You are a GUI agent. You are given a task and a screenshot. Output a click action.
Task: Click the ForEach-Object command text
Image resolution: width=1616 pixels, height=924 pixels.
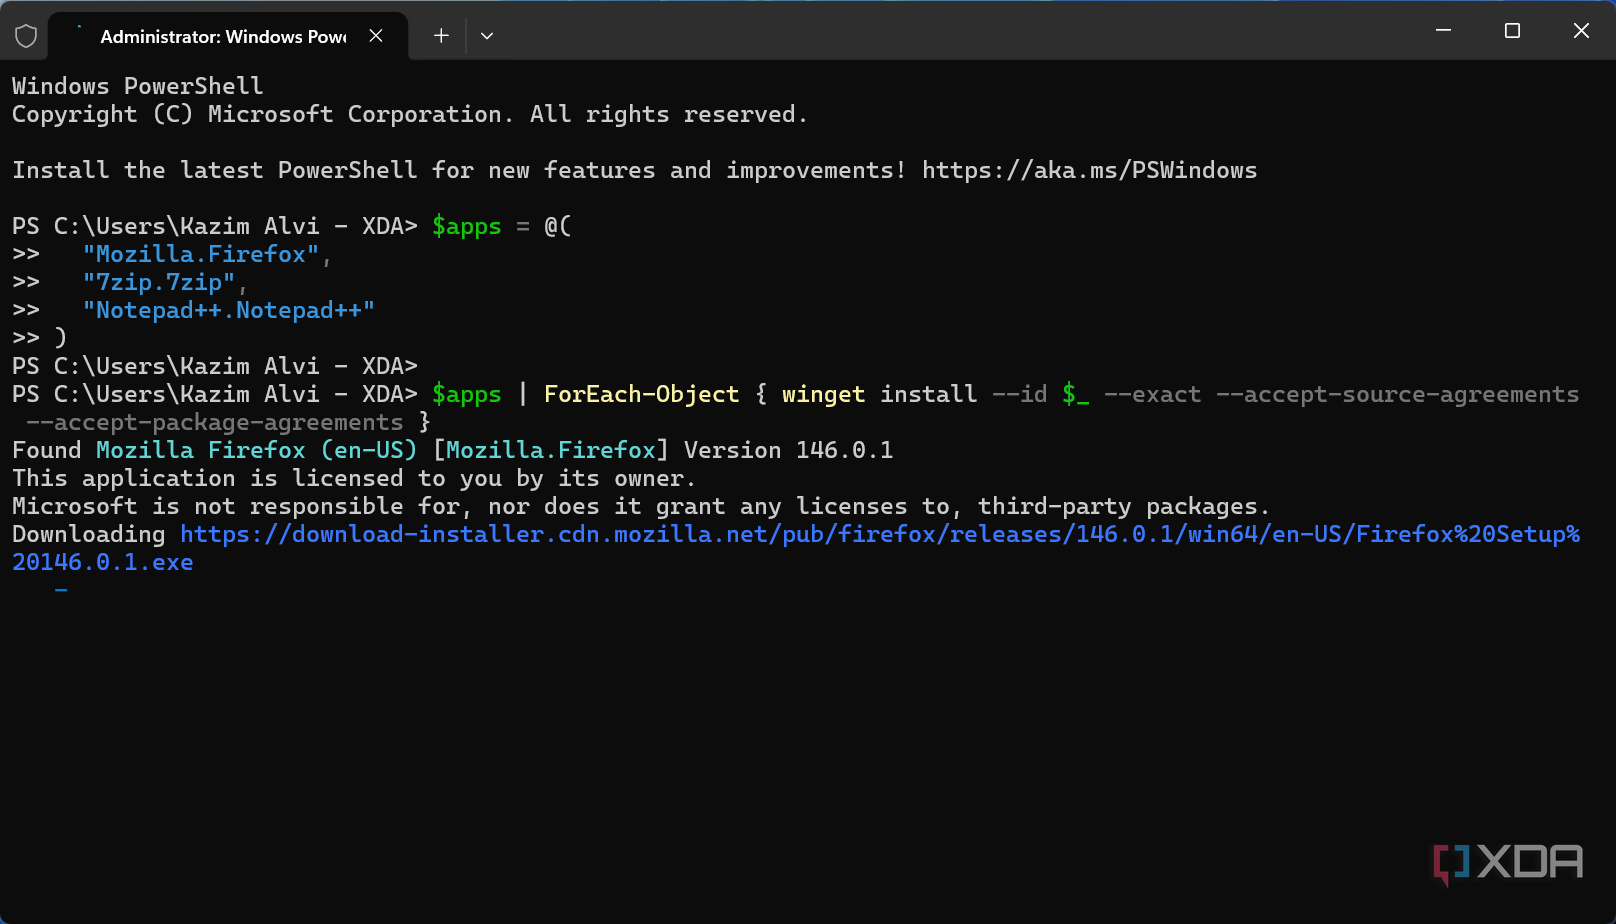tap(641, 394)
